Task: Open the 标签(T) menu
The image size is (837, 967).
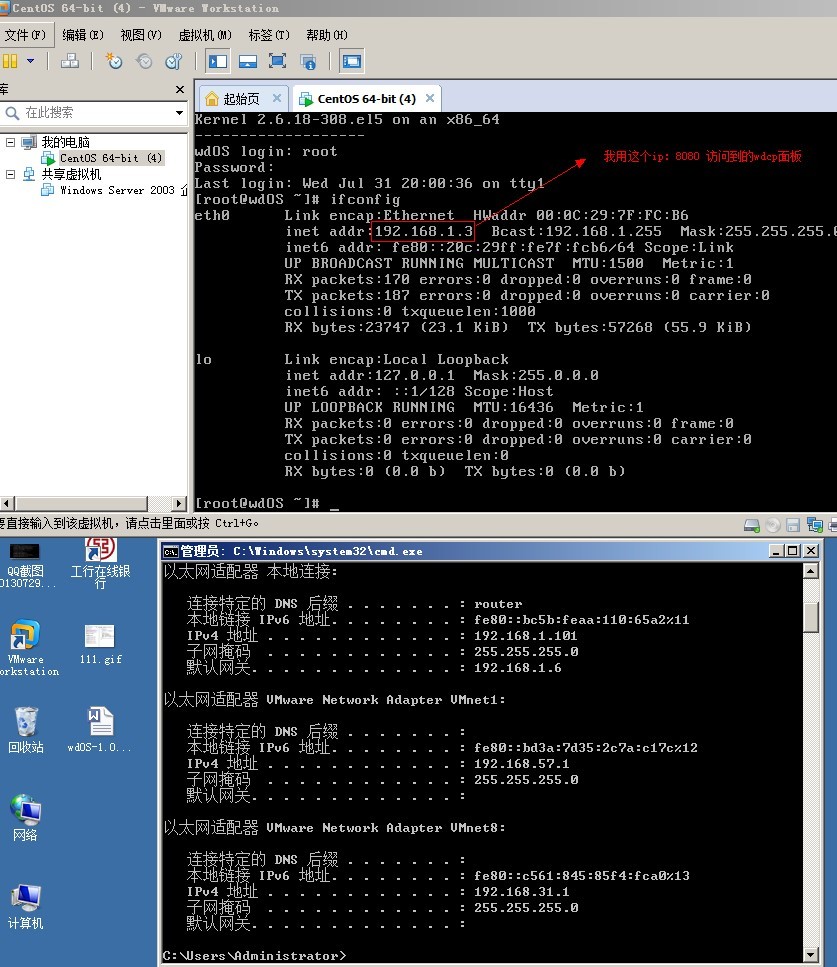Action: coord(269,35)
